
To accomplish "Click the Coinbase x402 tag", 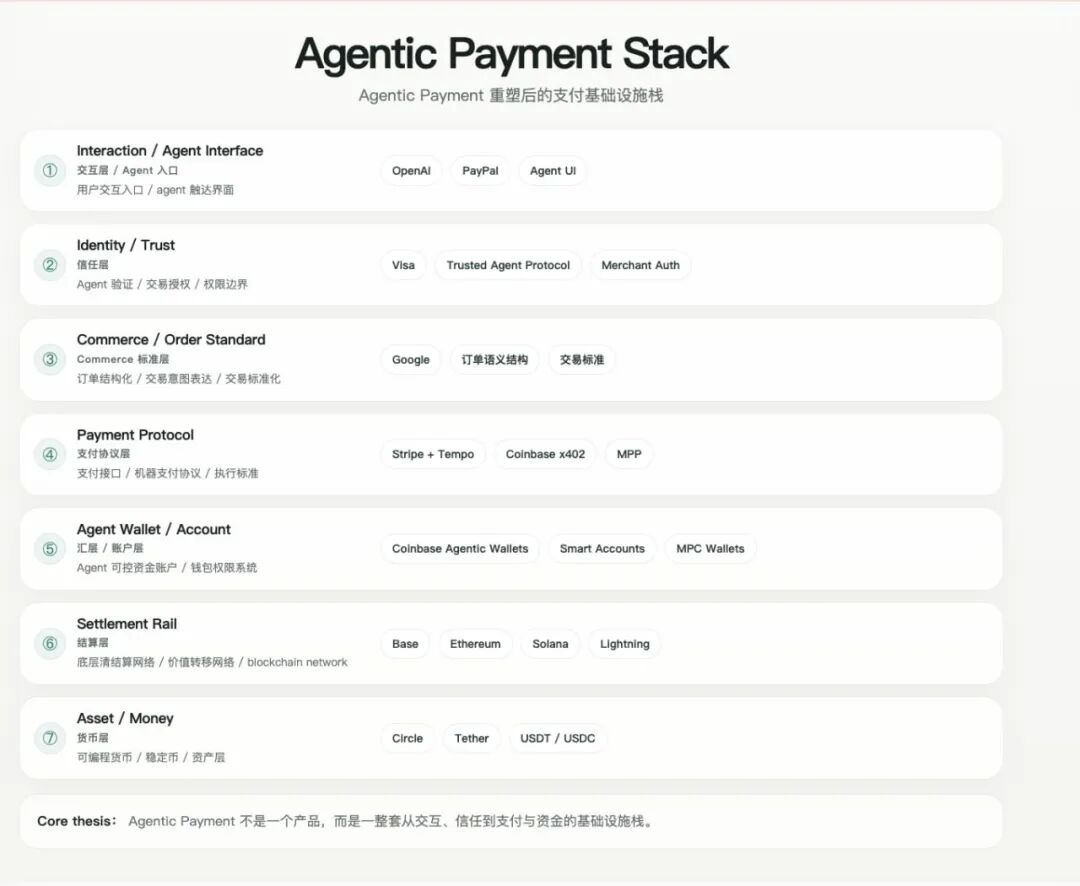I will (x=545, y=454).
